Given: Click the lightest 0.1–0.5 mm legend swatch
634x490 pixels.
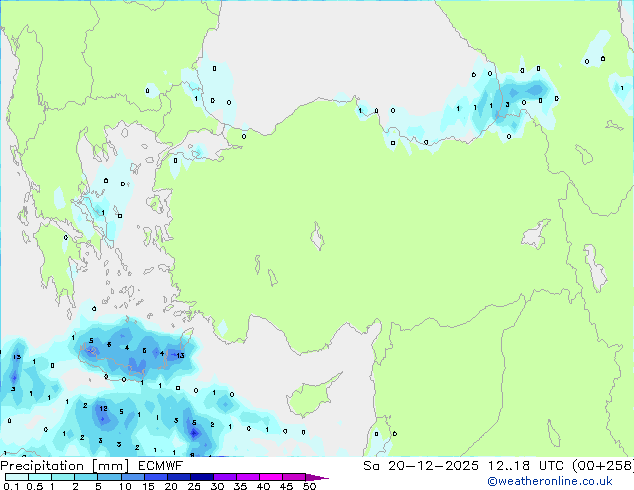Looking at the screenshot, I should click(x=17, y=477).
